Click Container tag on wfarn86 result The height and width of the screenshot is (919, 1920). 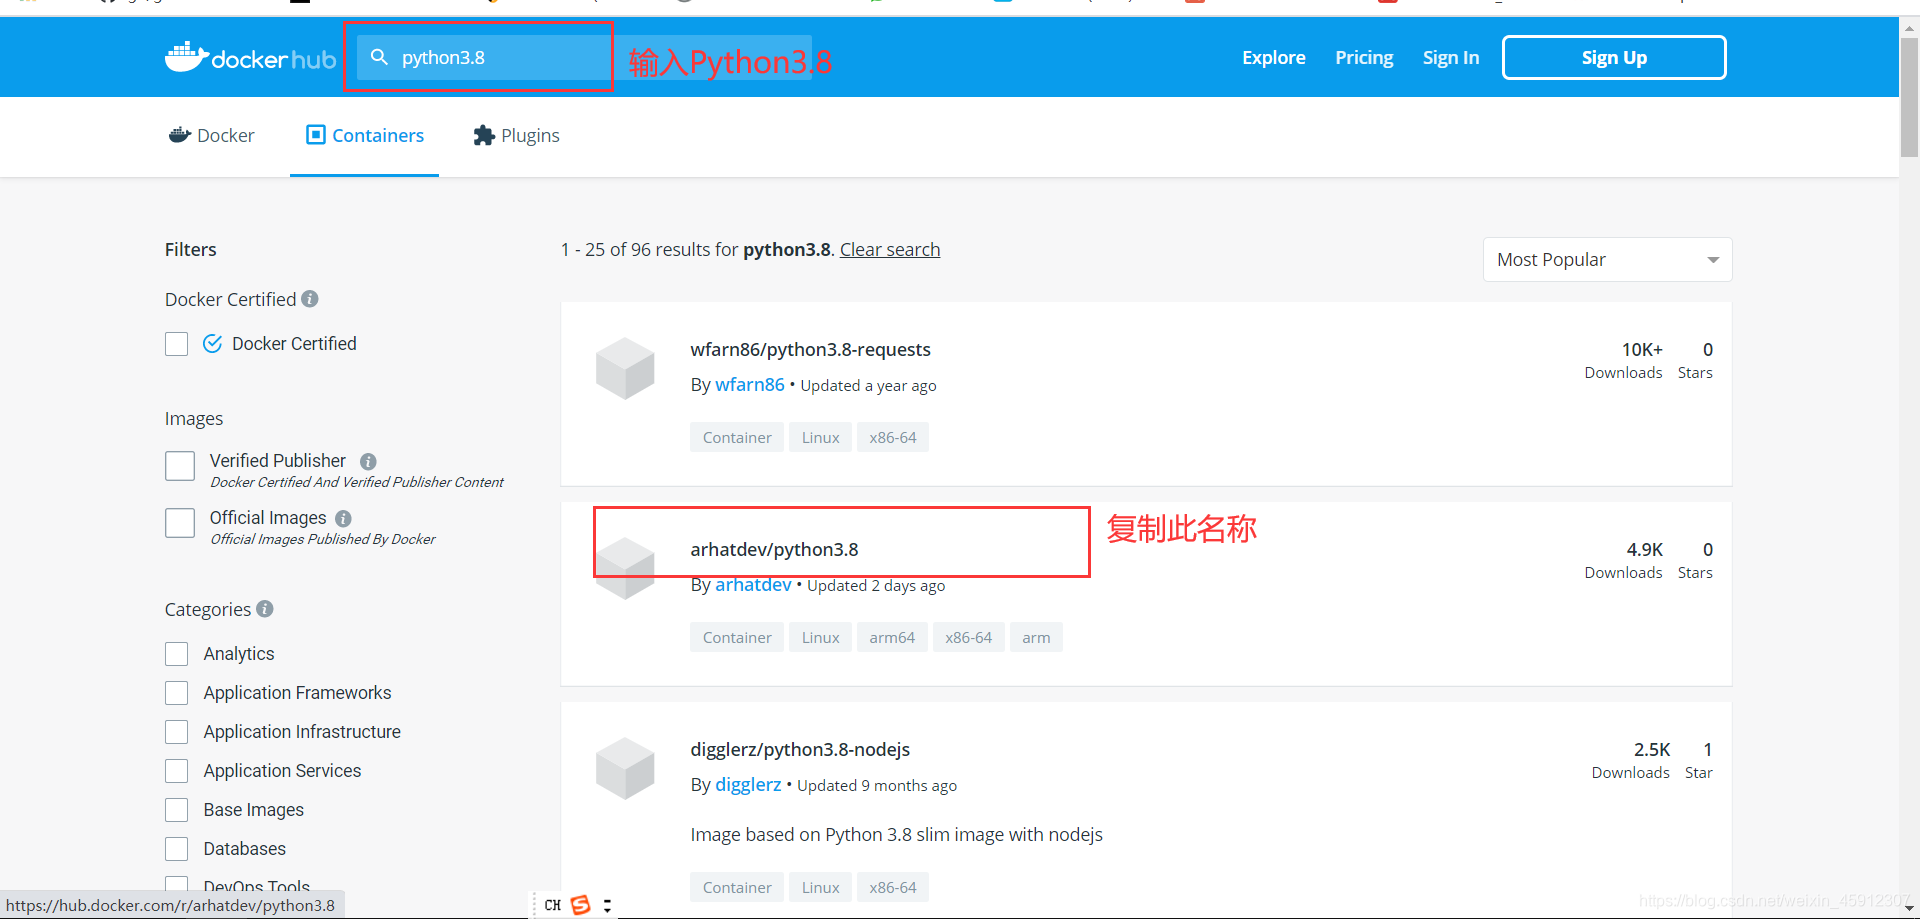tap(737, 437)
